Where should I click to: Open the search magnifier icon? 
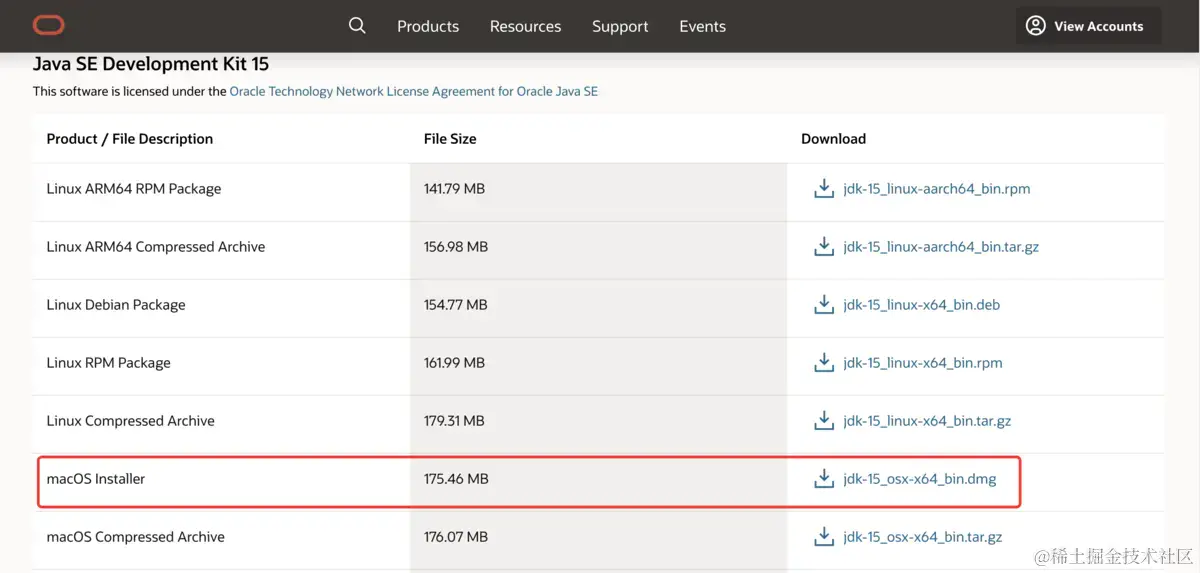[x=357, y=26]
